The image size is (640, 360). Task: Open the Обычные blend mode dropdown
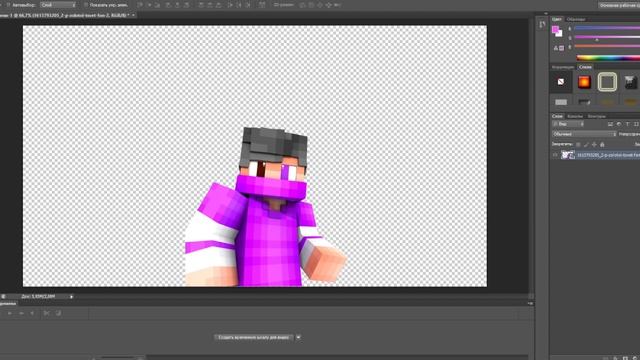pos(584,134)
